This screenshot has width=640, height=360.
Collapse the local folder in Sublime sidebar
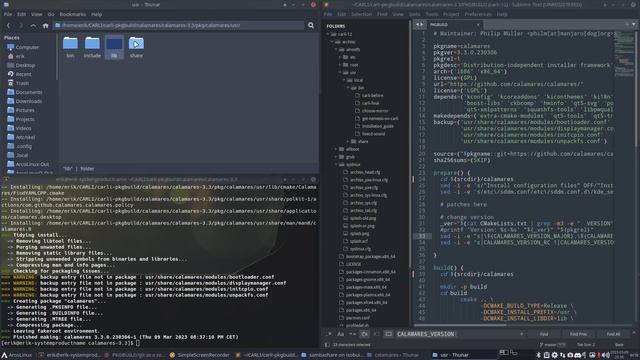pyautogui.click(x=344, y=80)
